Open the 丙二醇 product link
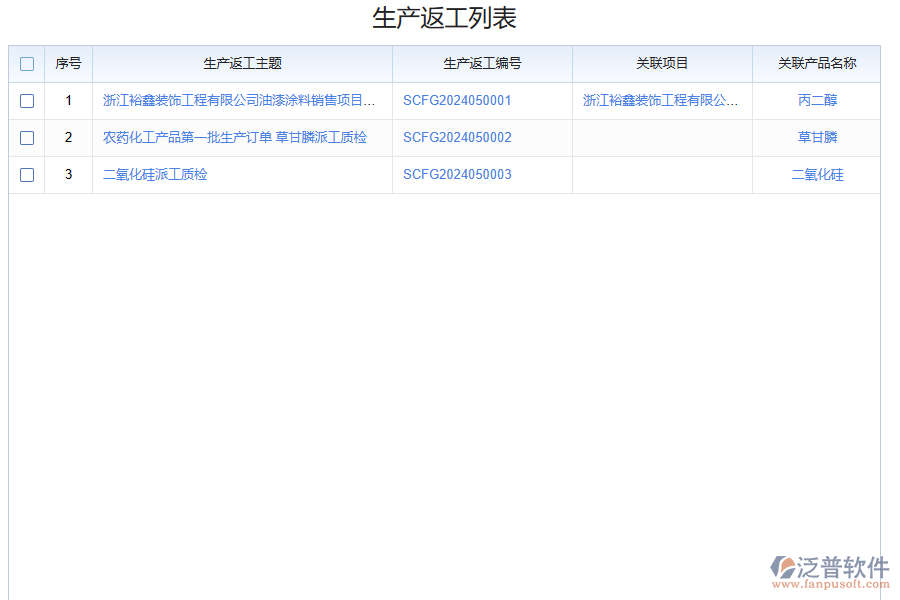 pyautogui.click(x=816, y=100)
